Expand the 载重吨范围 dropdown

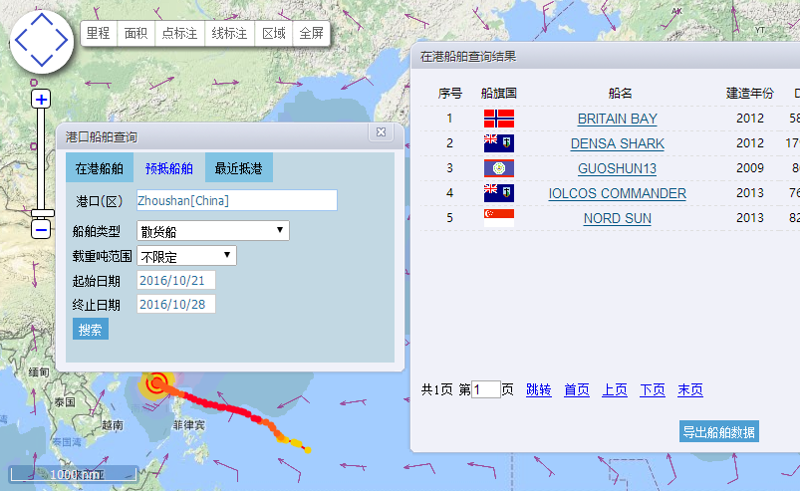tap(186, 255)
